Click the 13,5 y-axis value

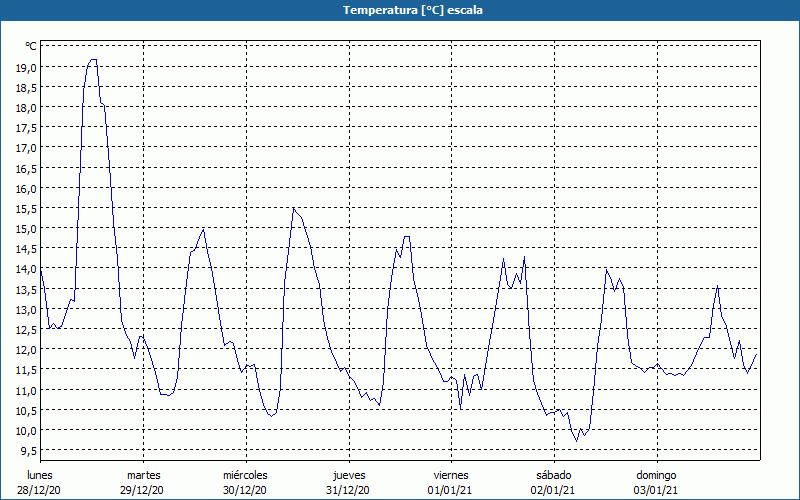(x=27, y=289)
